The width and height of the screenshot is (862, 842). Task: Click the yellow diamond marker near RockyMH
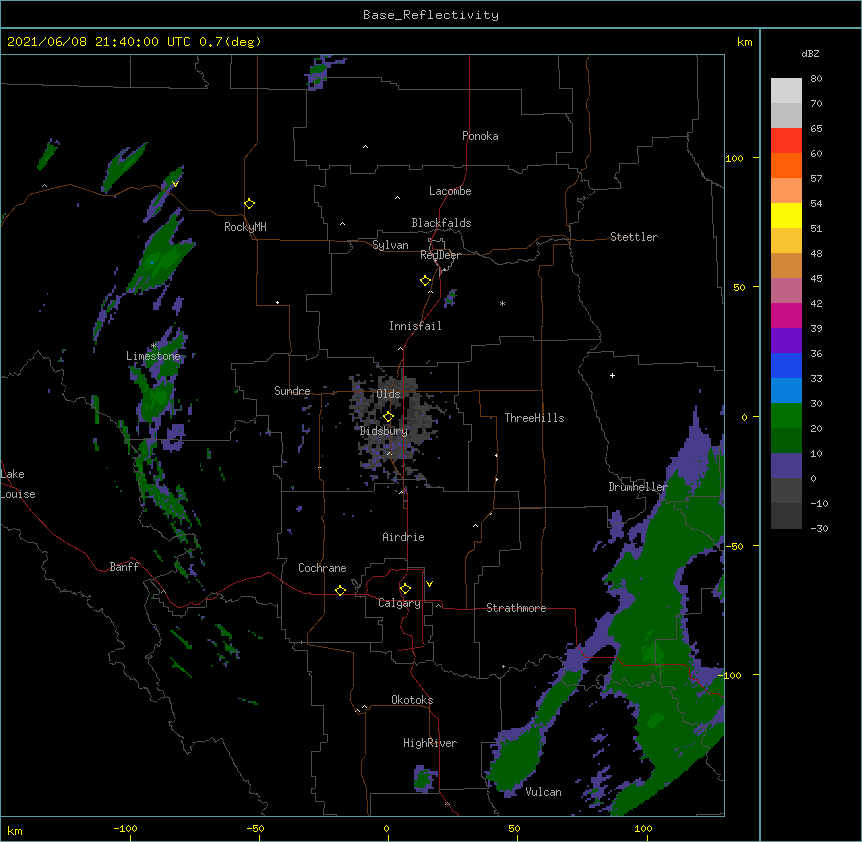click(250, 204)
